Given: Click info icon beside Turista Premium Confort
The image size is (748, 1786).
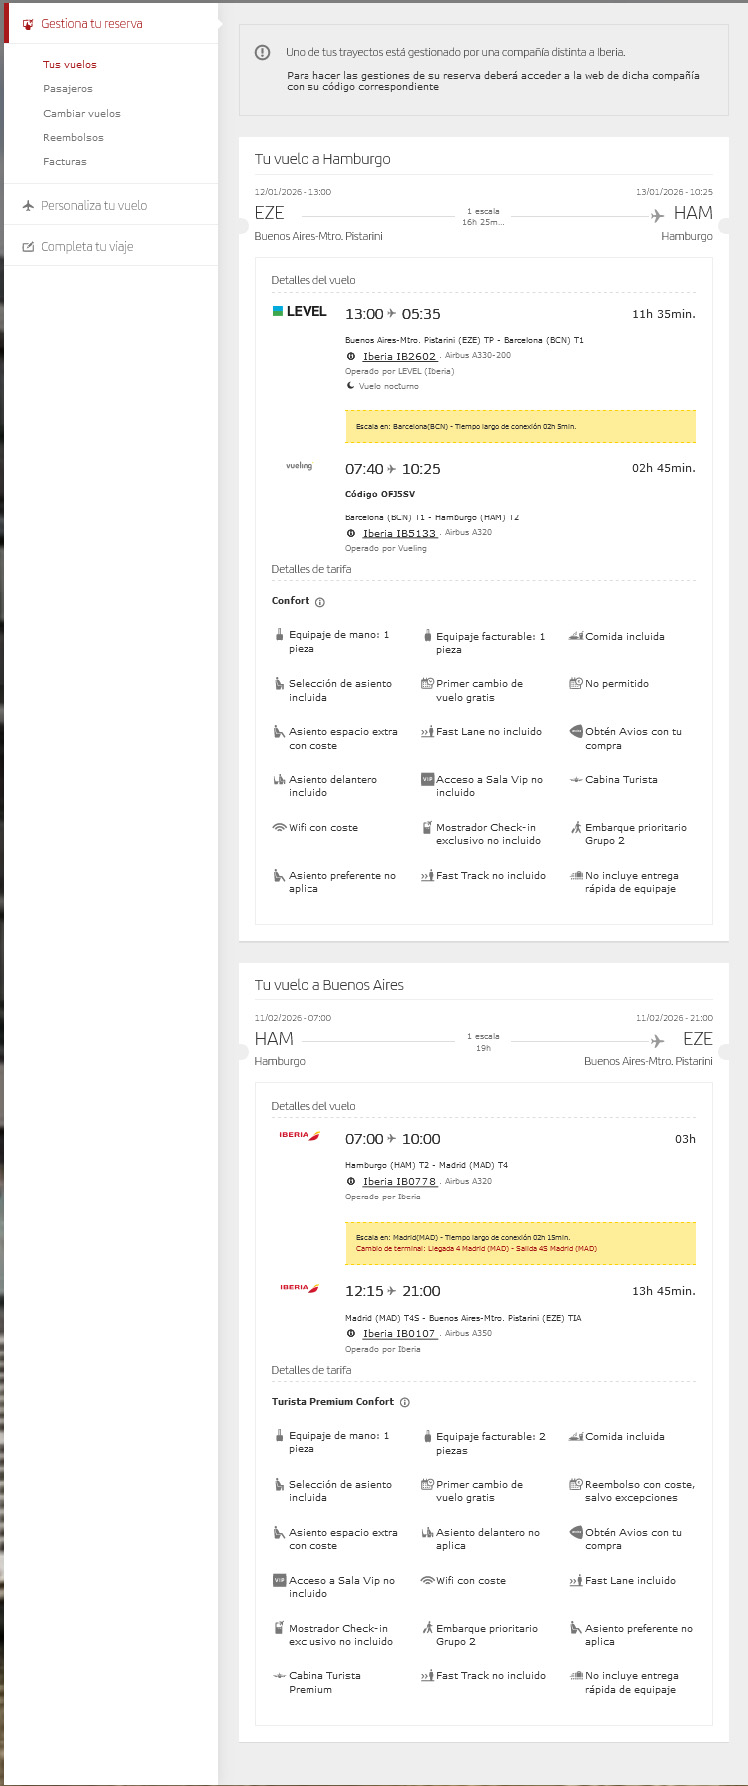Looking at the screenshot, I should (x=405, y=1402).
